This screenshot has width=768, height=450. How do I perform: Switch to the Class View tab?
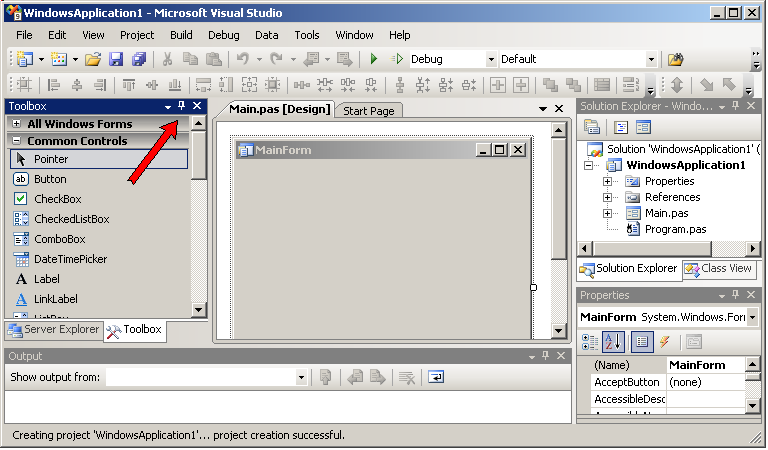pyautogui.click(x=718, y=269)
